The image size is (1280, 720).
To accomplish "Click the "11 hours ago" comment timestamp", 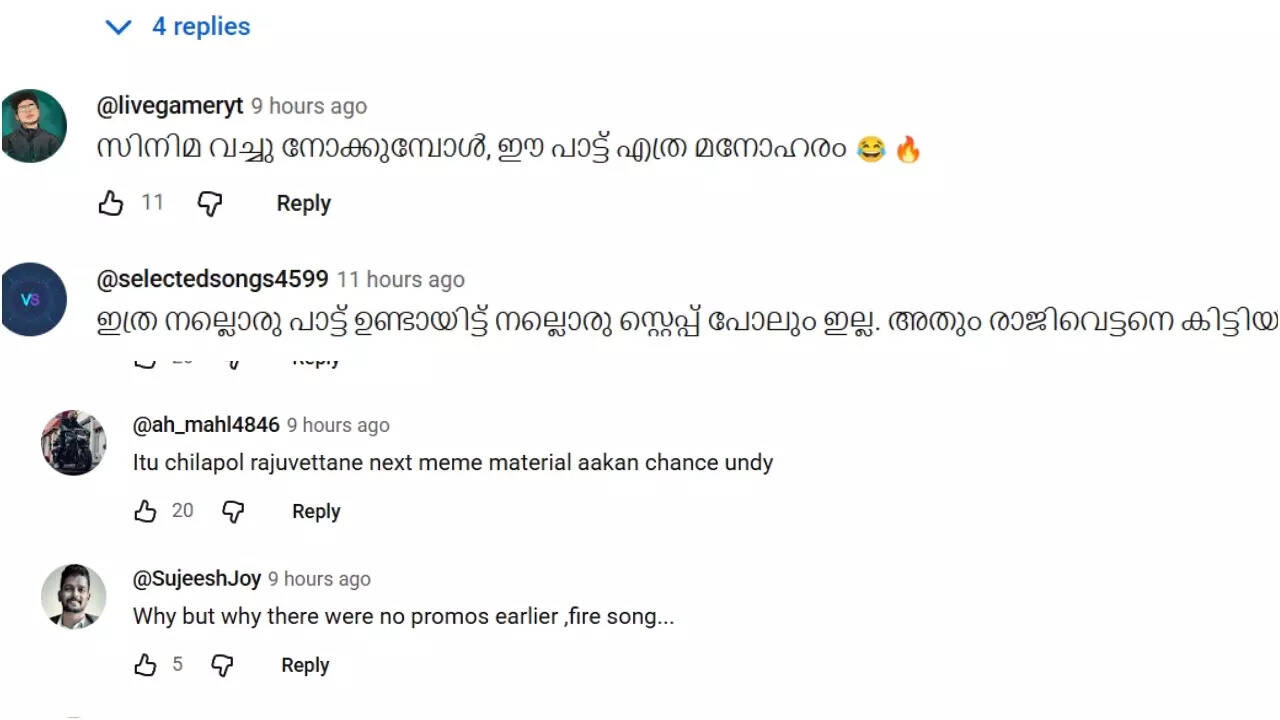I will pyautogui.click(x=401, y=280).
